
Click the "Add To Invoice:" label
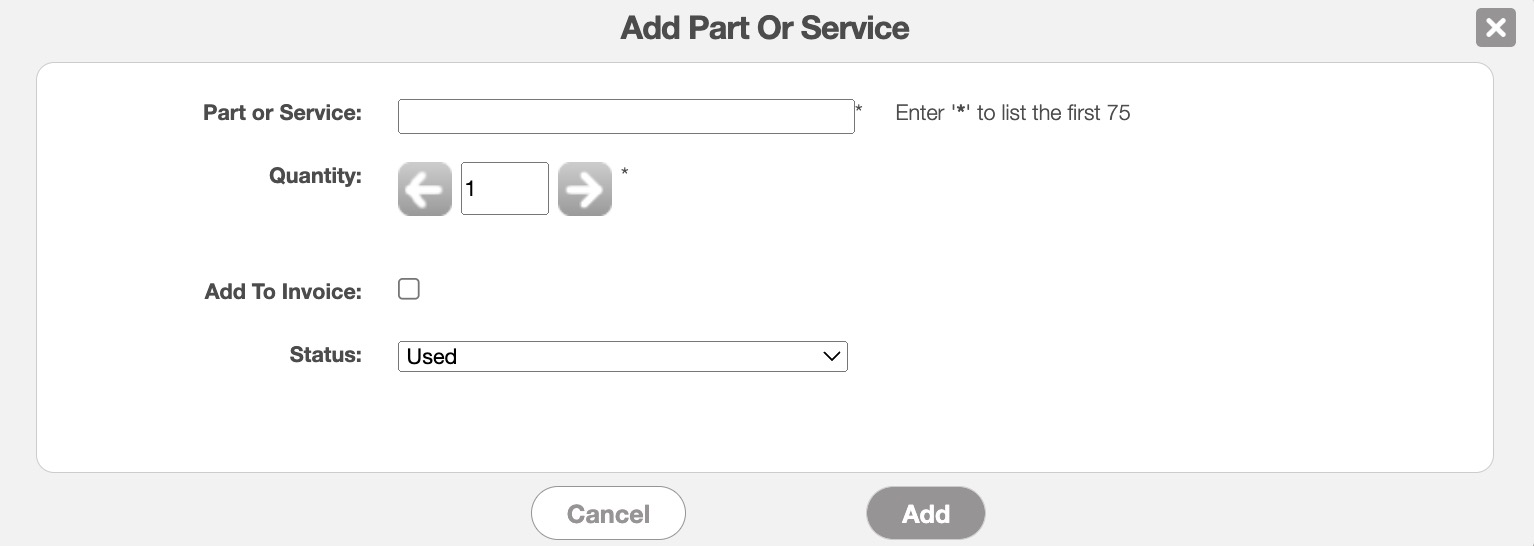pyautogui.click(x=283, y=292)
